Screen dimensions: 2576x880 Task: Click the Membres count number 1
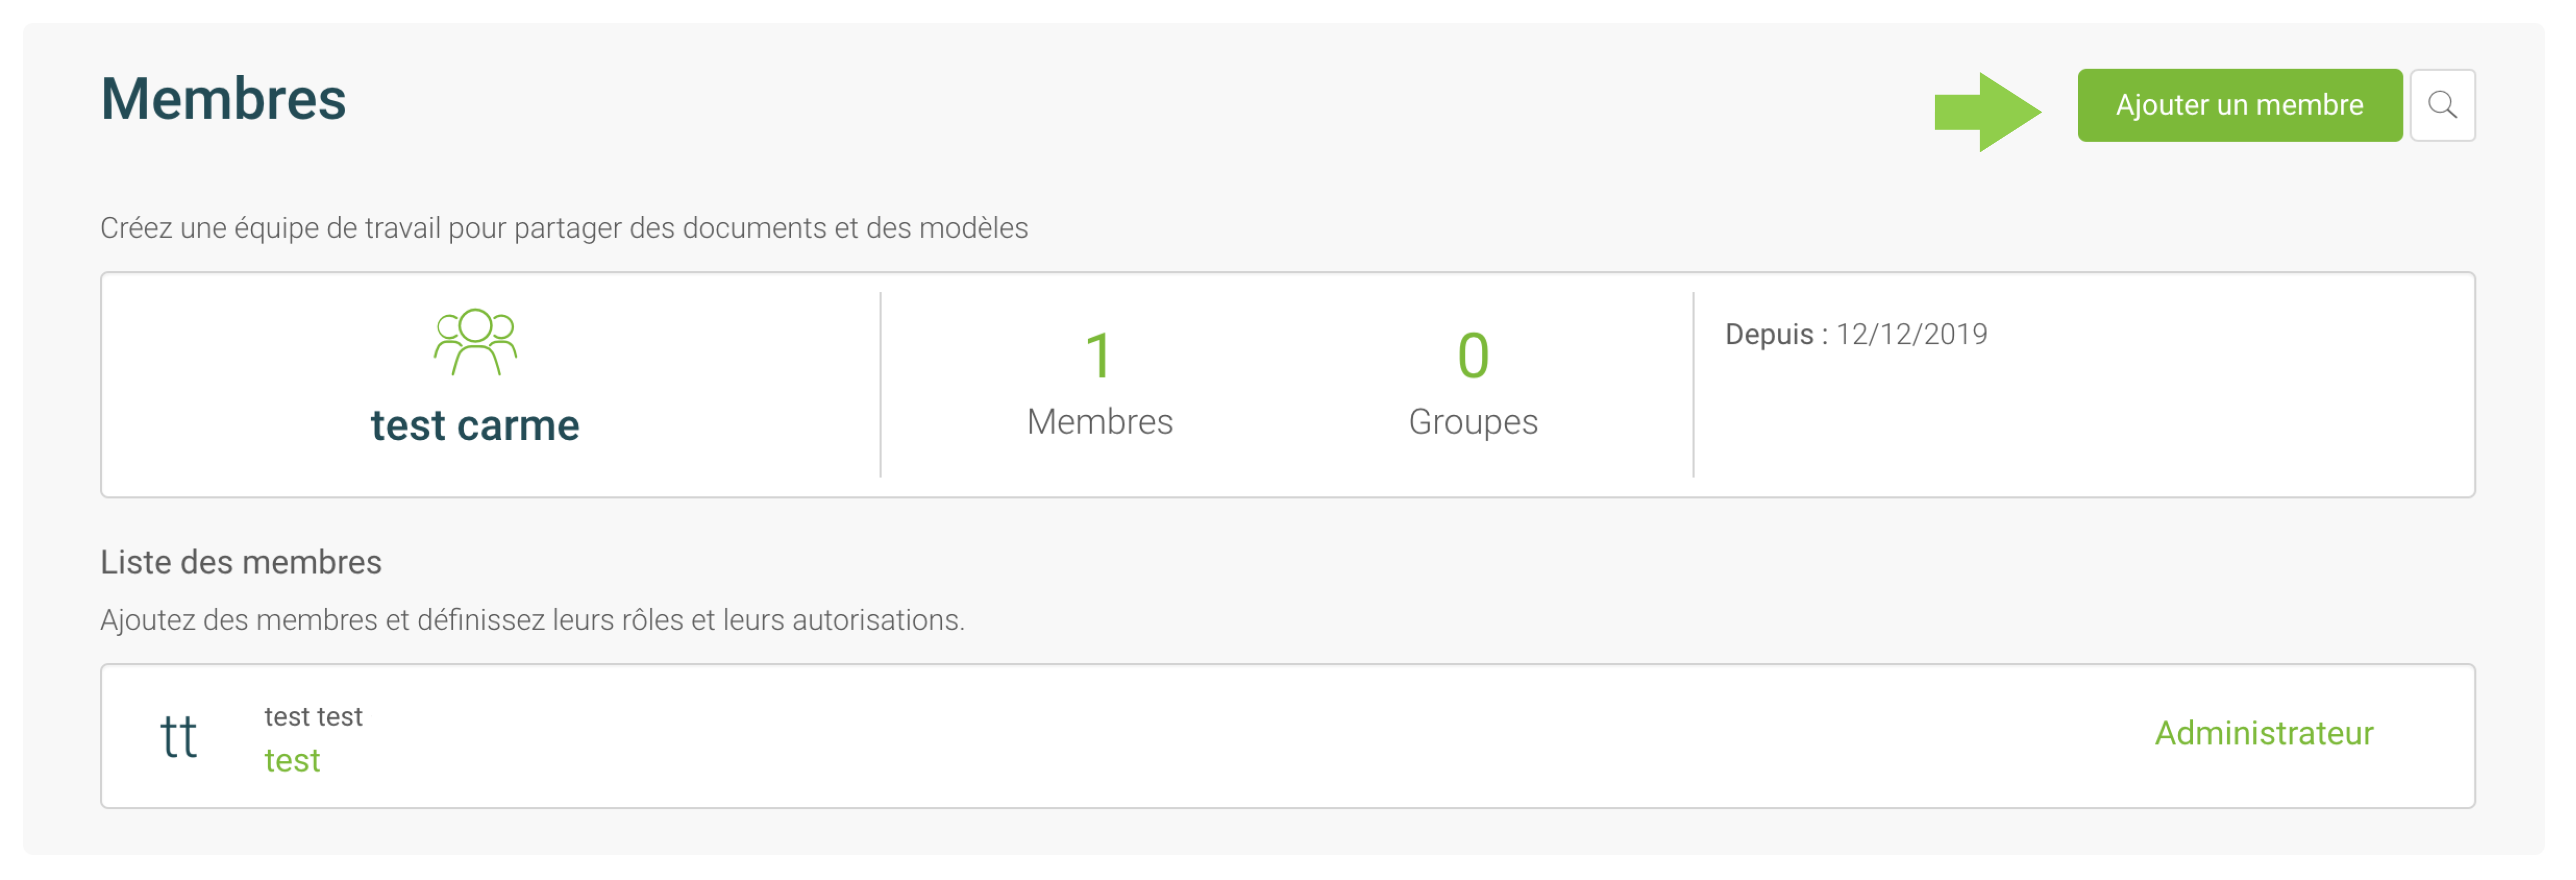[1099, 356]
